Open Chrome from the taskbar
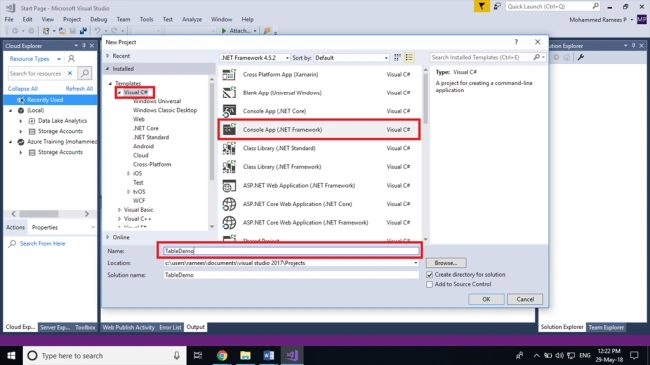 (222, 355)
